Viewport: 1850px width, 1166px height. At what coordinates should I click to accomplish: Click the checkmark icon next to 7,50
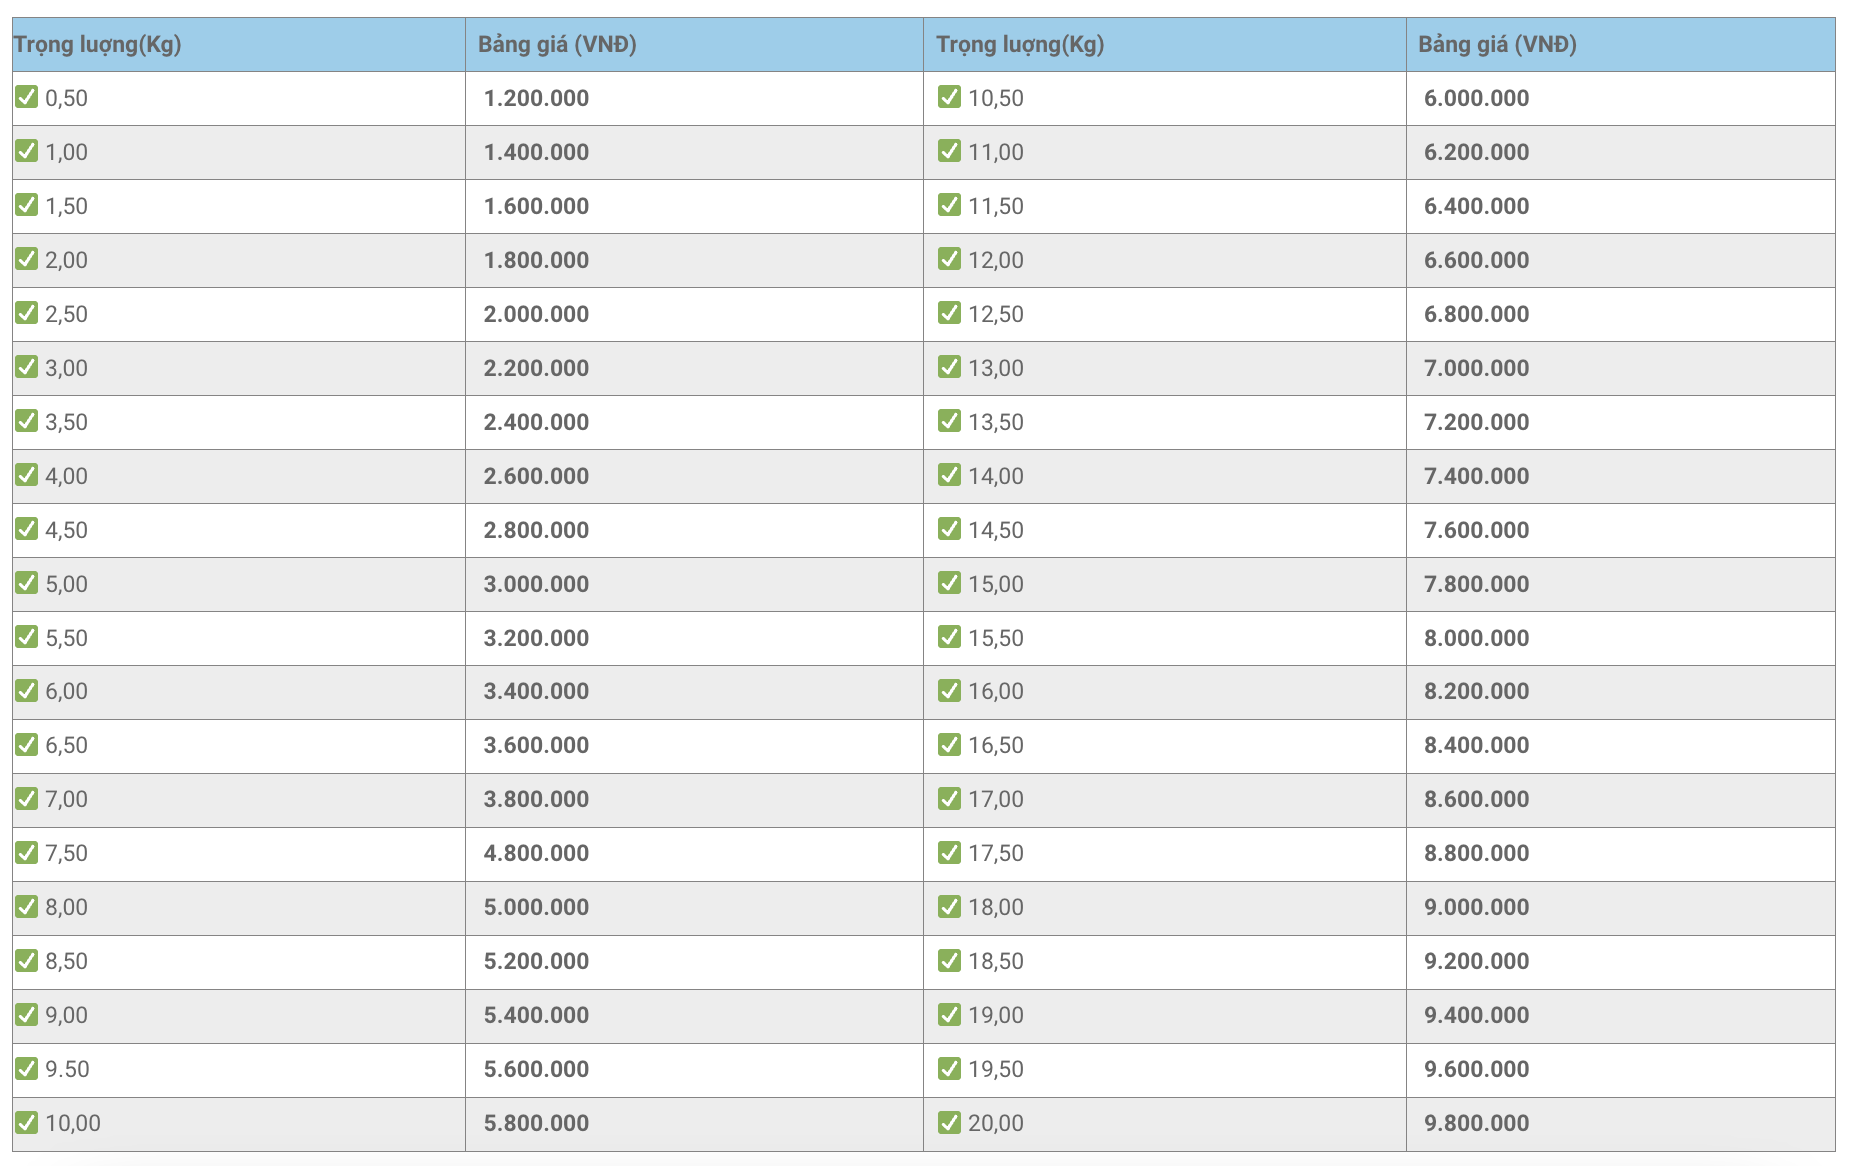point(27,852)
